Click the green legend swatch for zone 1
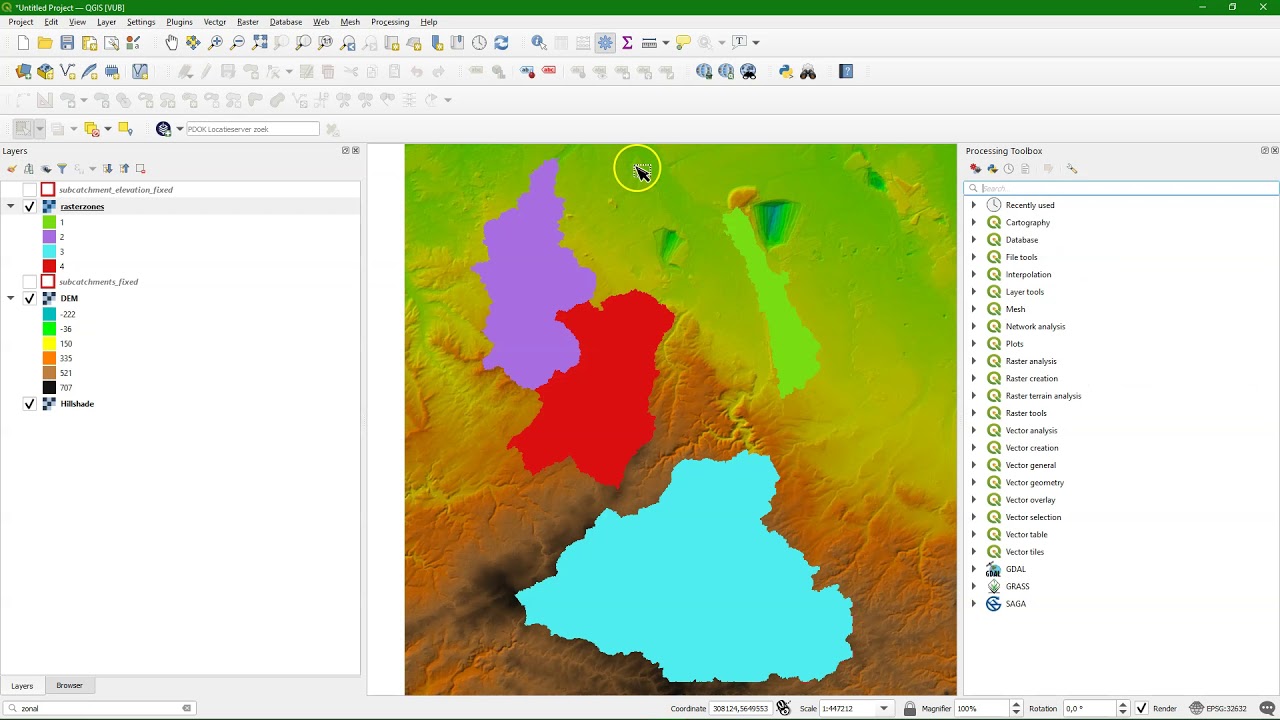Viewport: 1280px width, 720px height. (x=49, y=222)
